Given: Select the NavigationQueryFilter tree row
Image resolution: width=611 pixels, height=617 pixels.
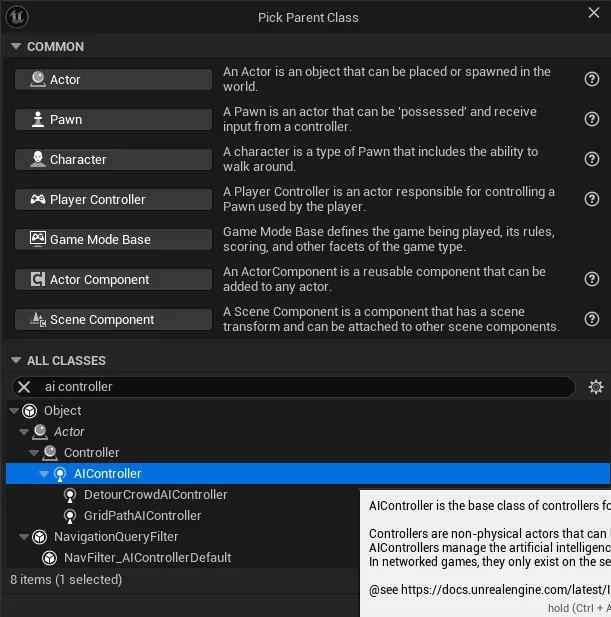Looking at the screenshot, I should (116, 537).
